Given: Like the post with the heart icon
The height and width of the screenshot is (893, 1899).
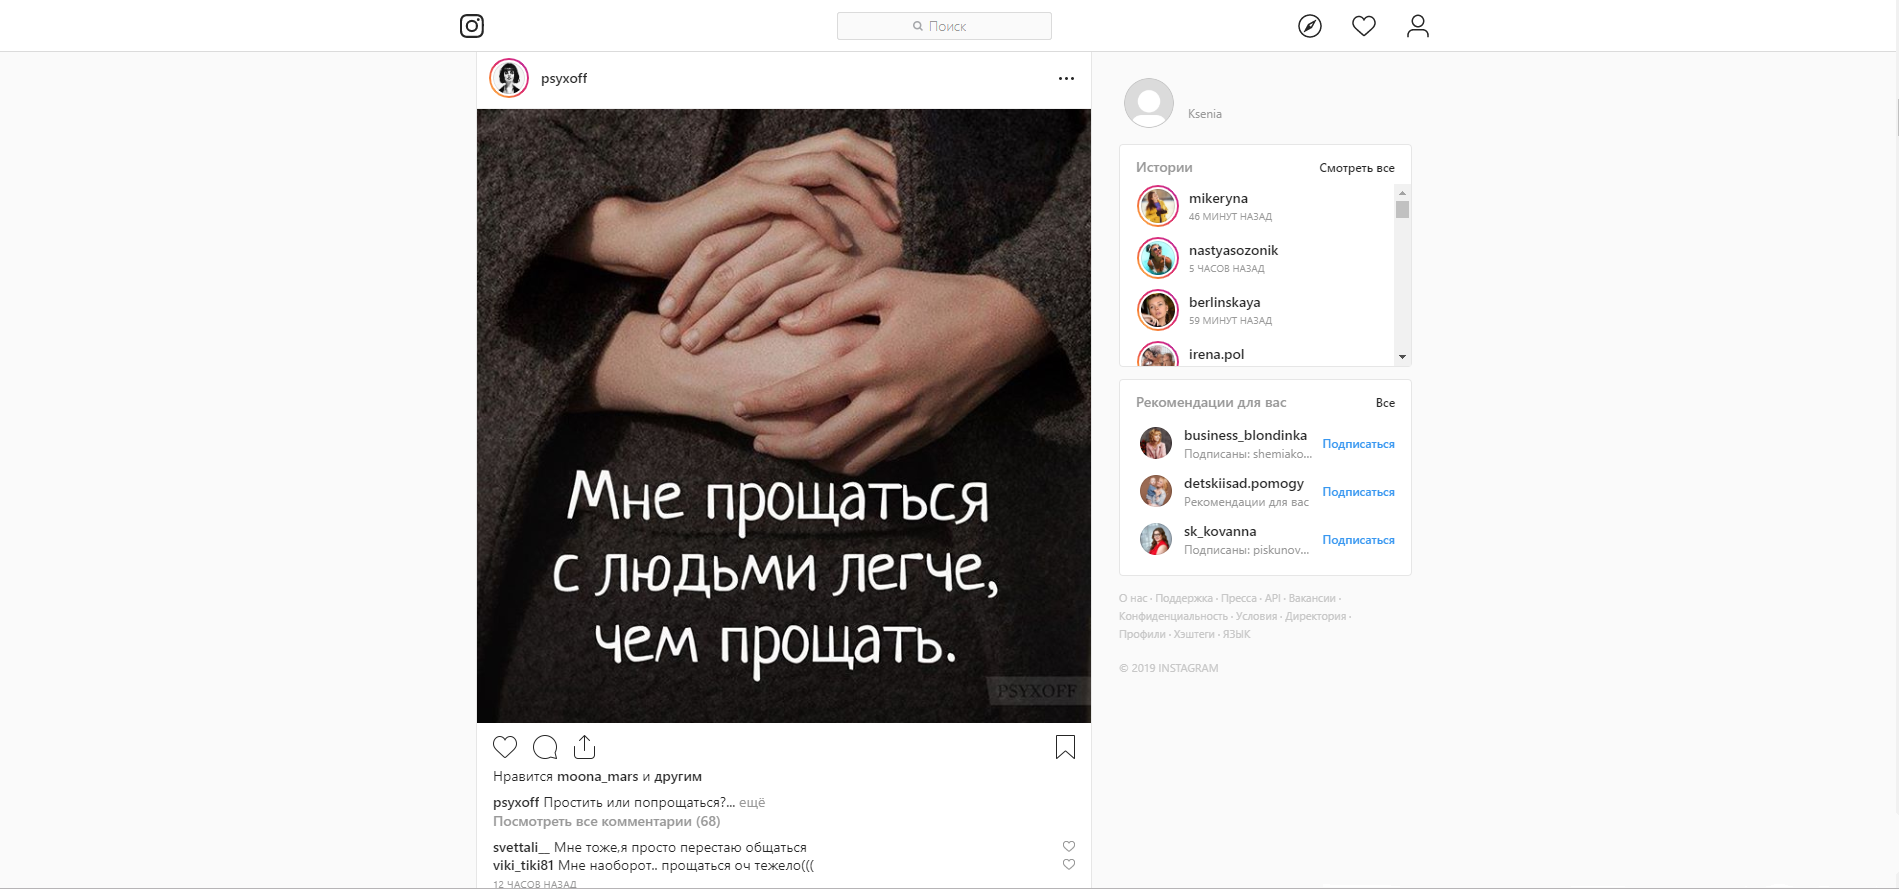Looking at the screenshot, I should click(x=505, y=747).
